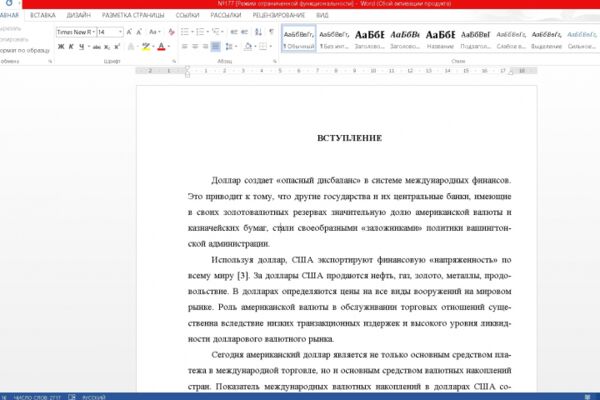Align the text to the right

[205, 46]
